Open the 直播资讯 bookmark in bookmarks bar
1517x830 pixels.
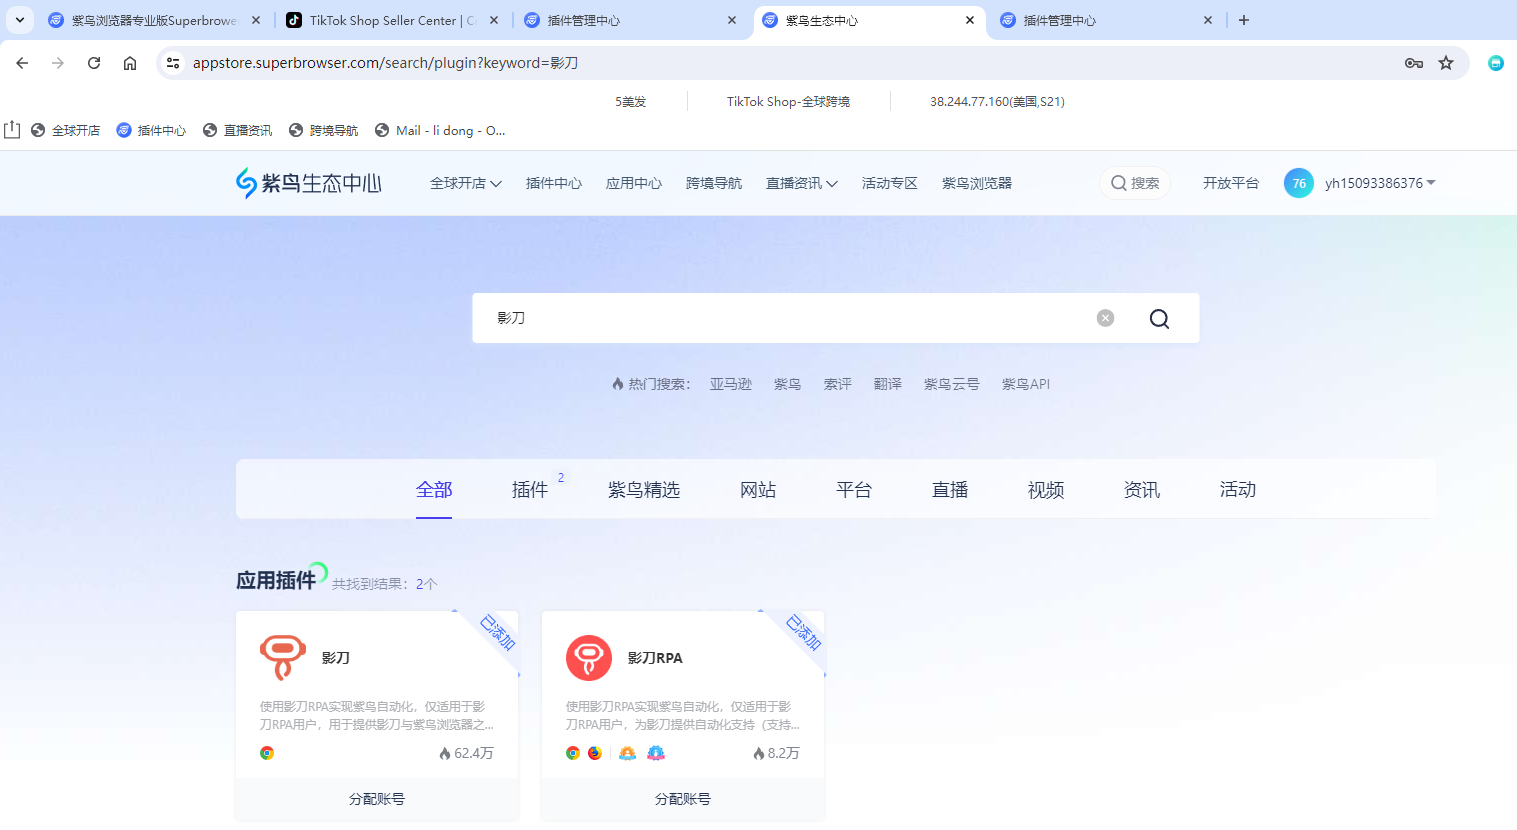tap(238, 130)
